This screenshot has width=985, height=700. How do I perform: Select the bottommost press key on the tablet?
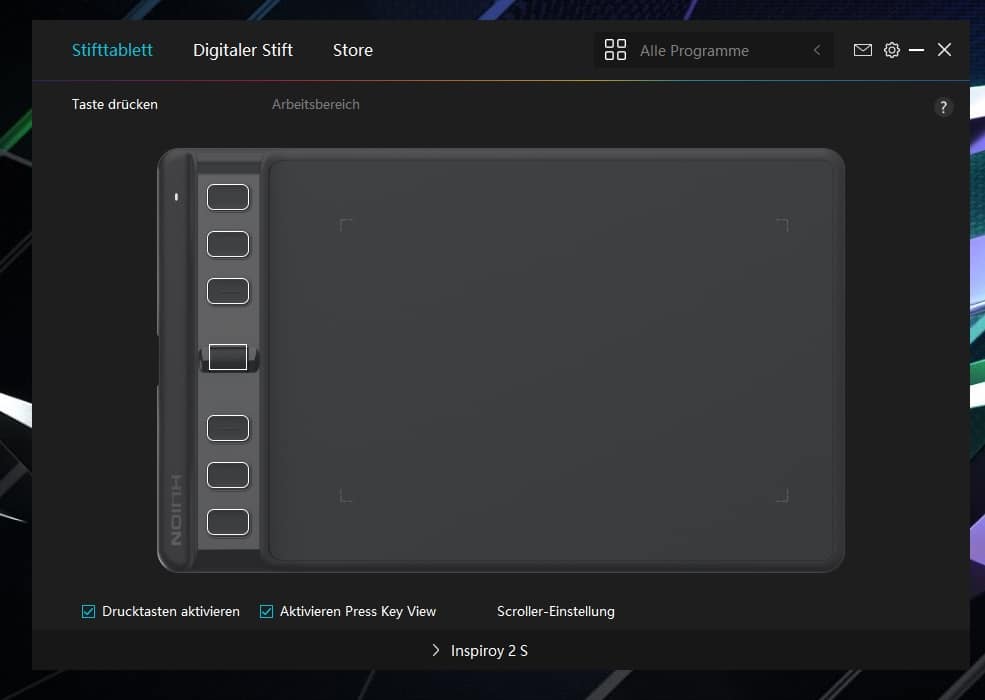pyautogui.click(x=227, y=521)
